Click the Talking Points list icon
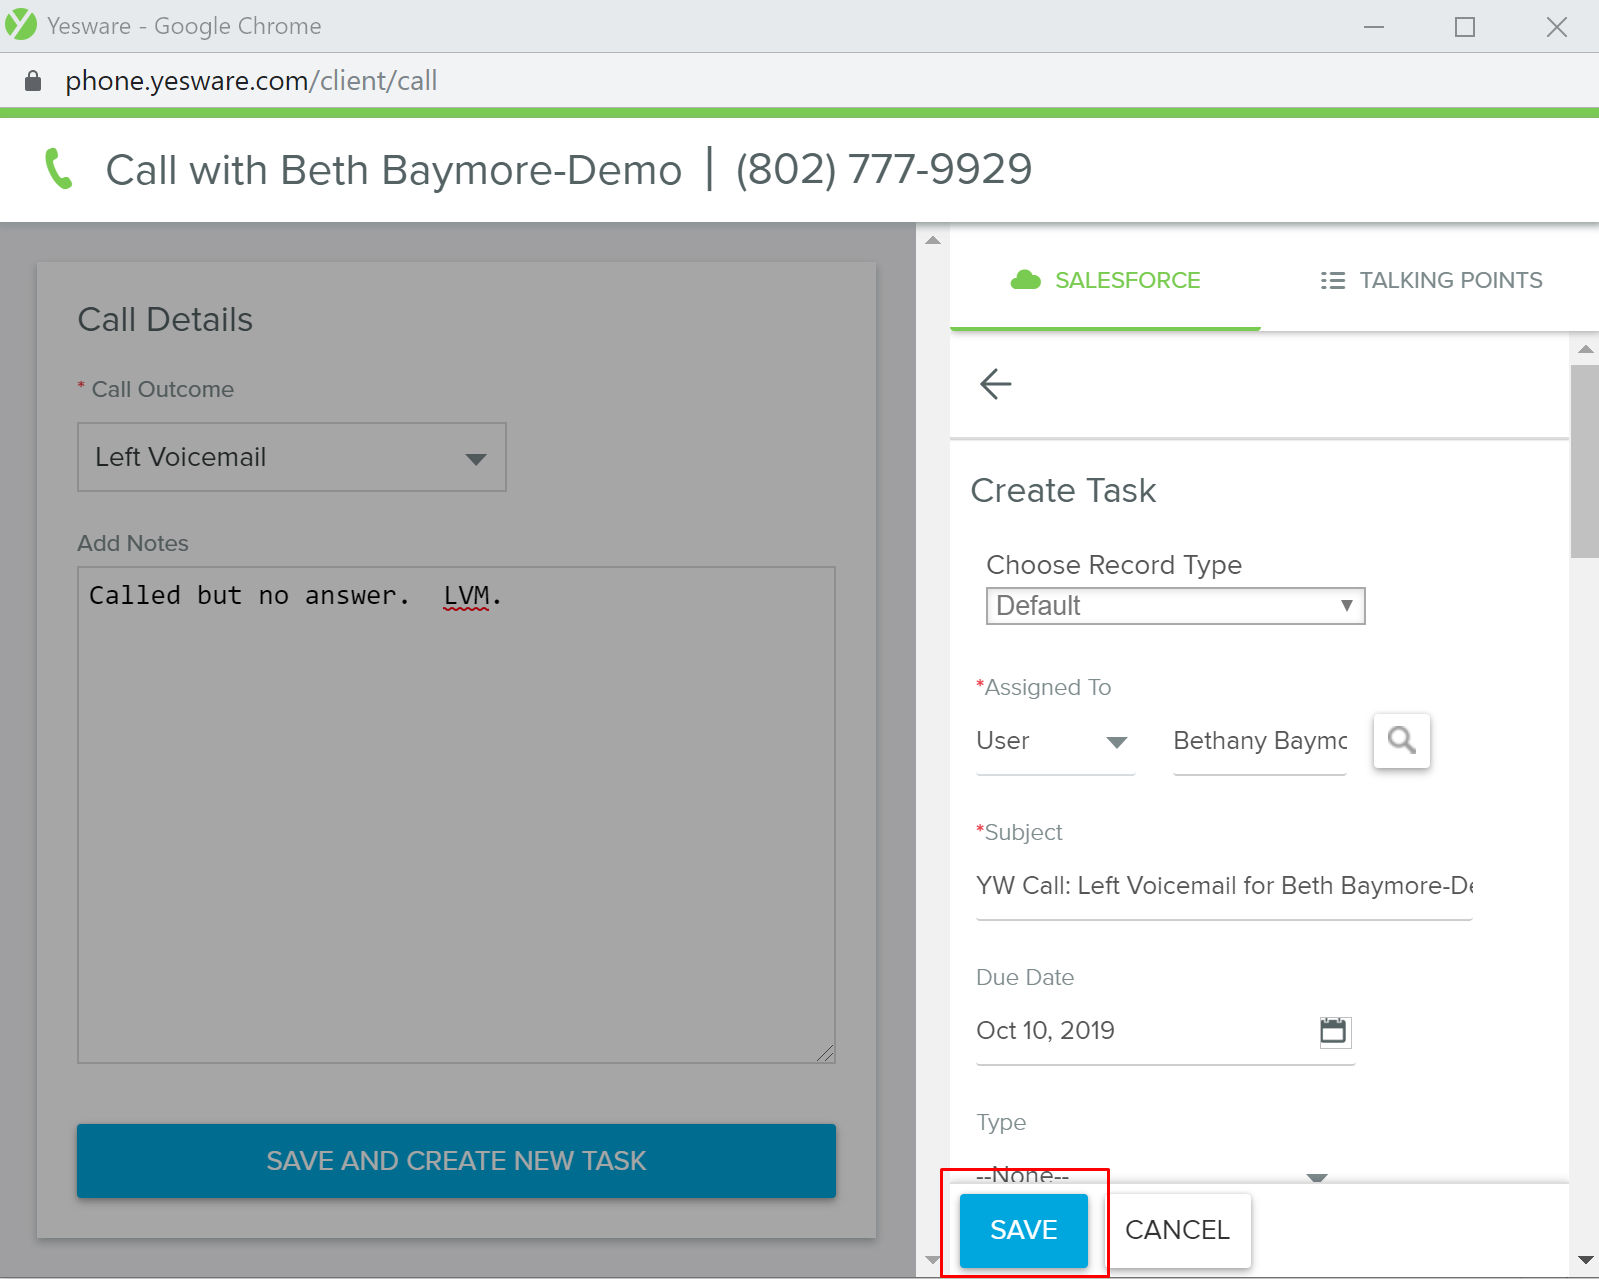This screenshot has height=1279, width=1599. click(x=1332, y=280)
